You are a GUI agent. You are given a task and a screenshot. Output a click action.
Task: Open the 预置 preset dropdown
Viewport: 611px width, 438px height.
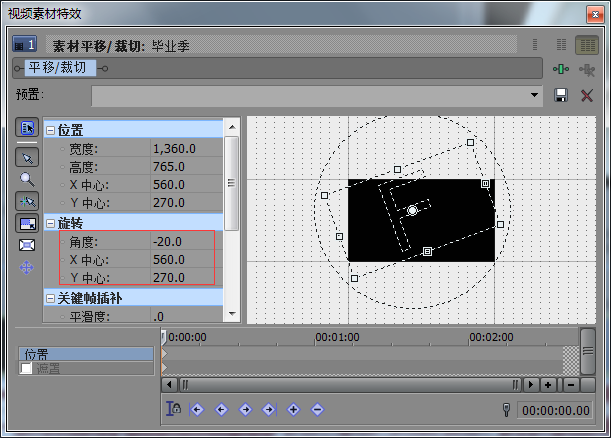click(535, 95)
